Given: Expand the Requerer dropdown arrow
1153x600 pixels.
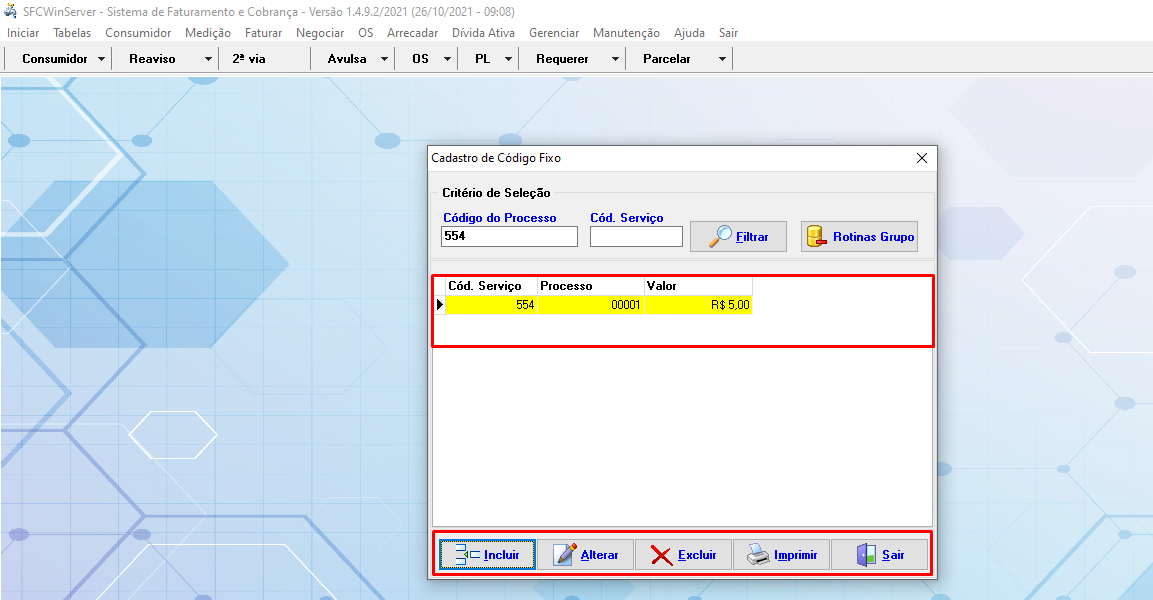Looking at the screenshot, I should pyautogui.click(x=615, y=59).
